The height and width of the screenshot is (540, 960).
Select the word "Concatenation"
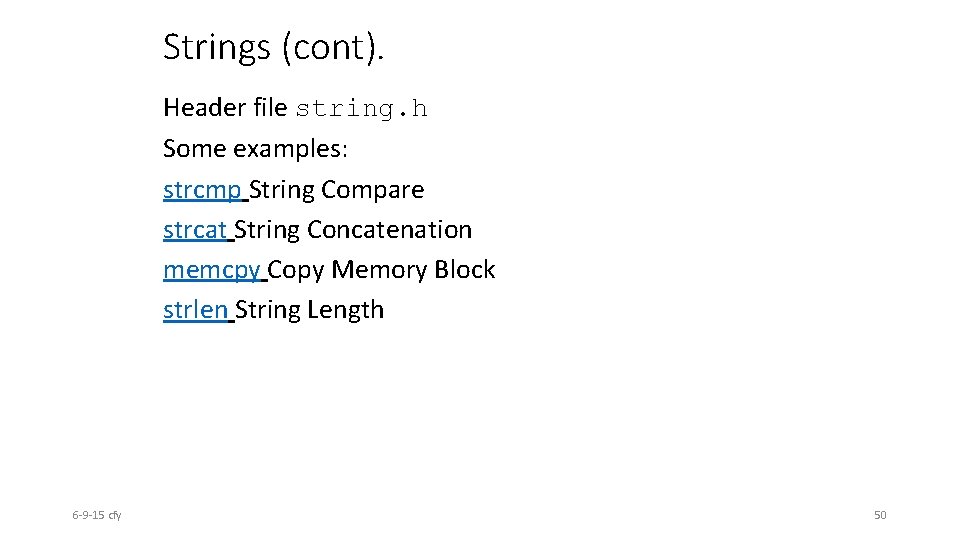coord(389,230)
